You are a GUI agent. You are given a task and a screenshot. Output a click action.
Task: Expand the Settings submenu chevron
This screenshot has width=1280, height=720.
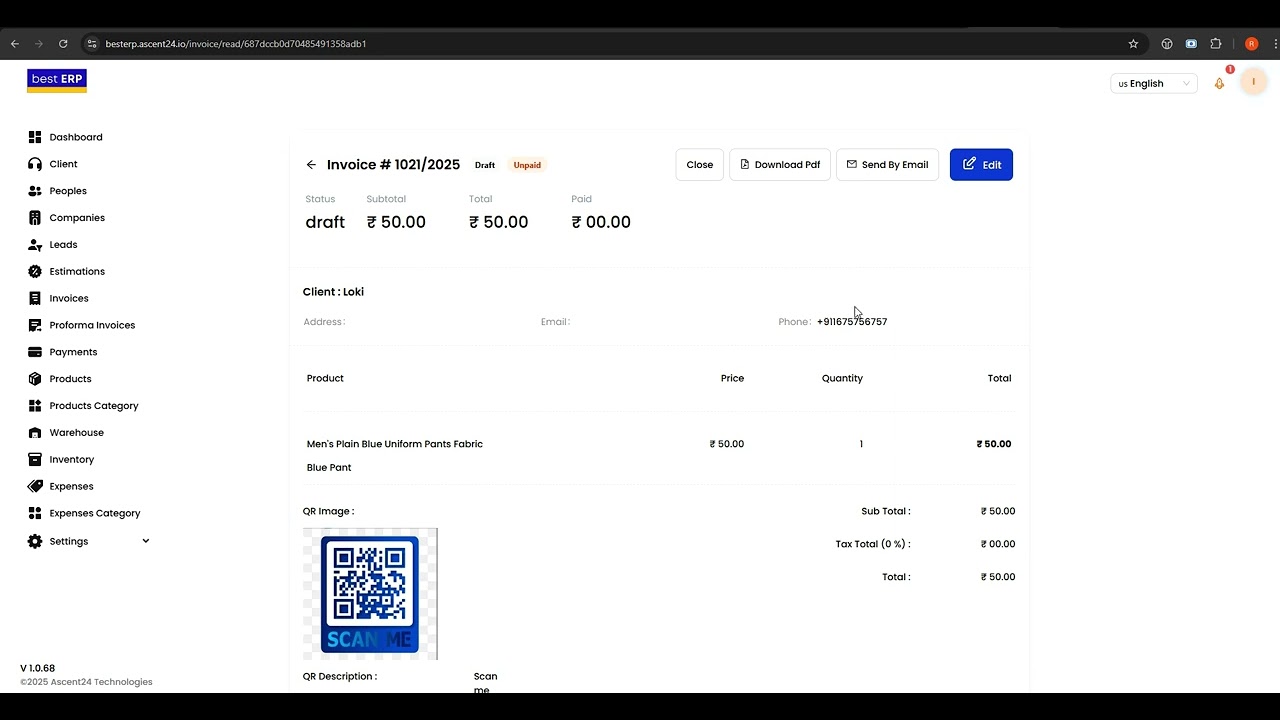[x=145, y=541]
